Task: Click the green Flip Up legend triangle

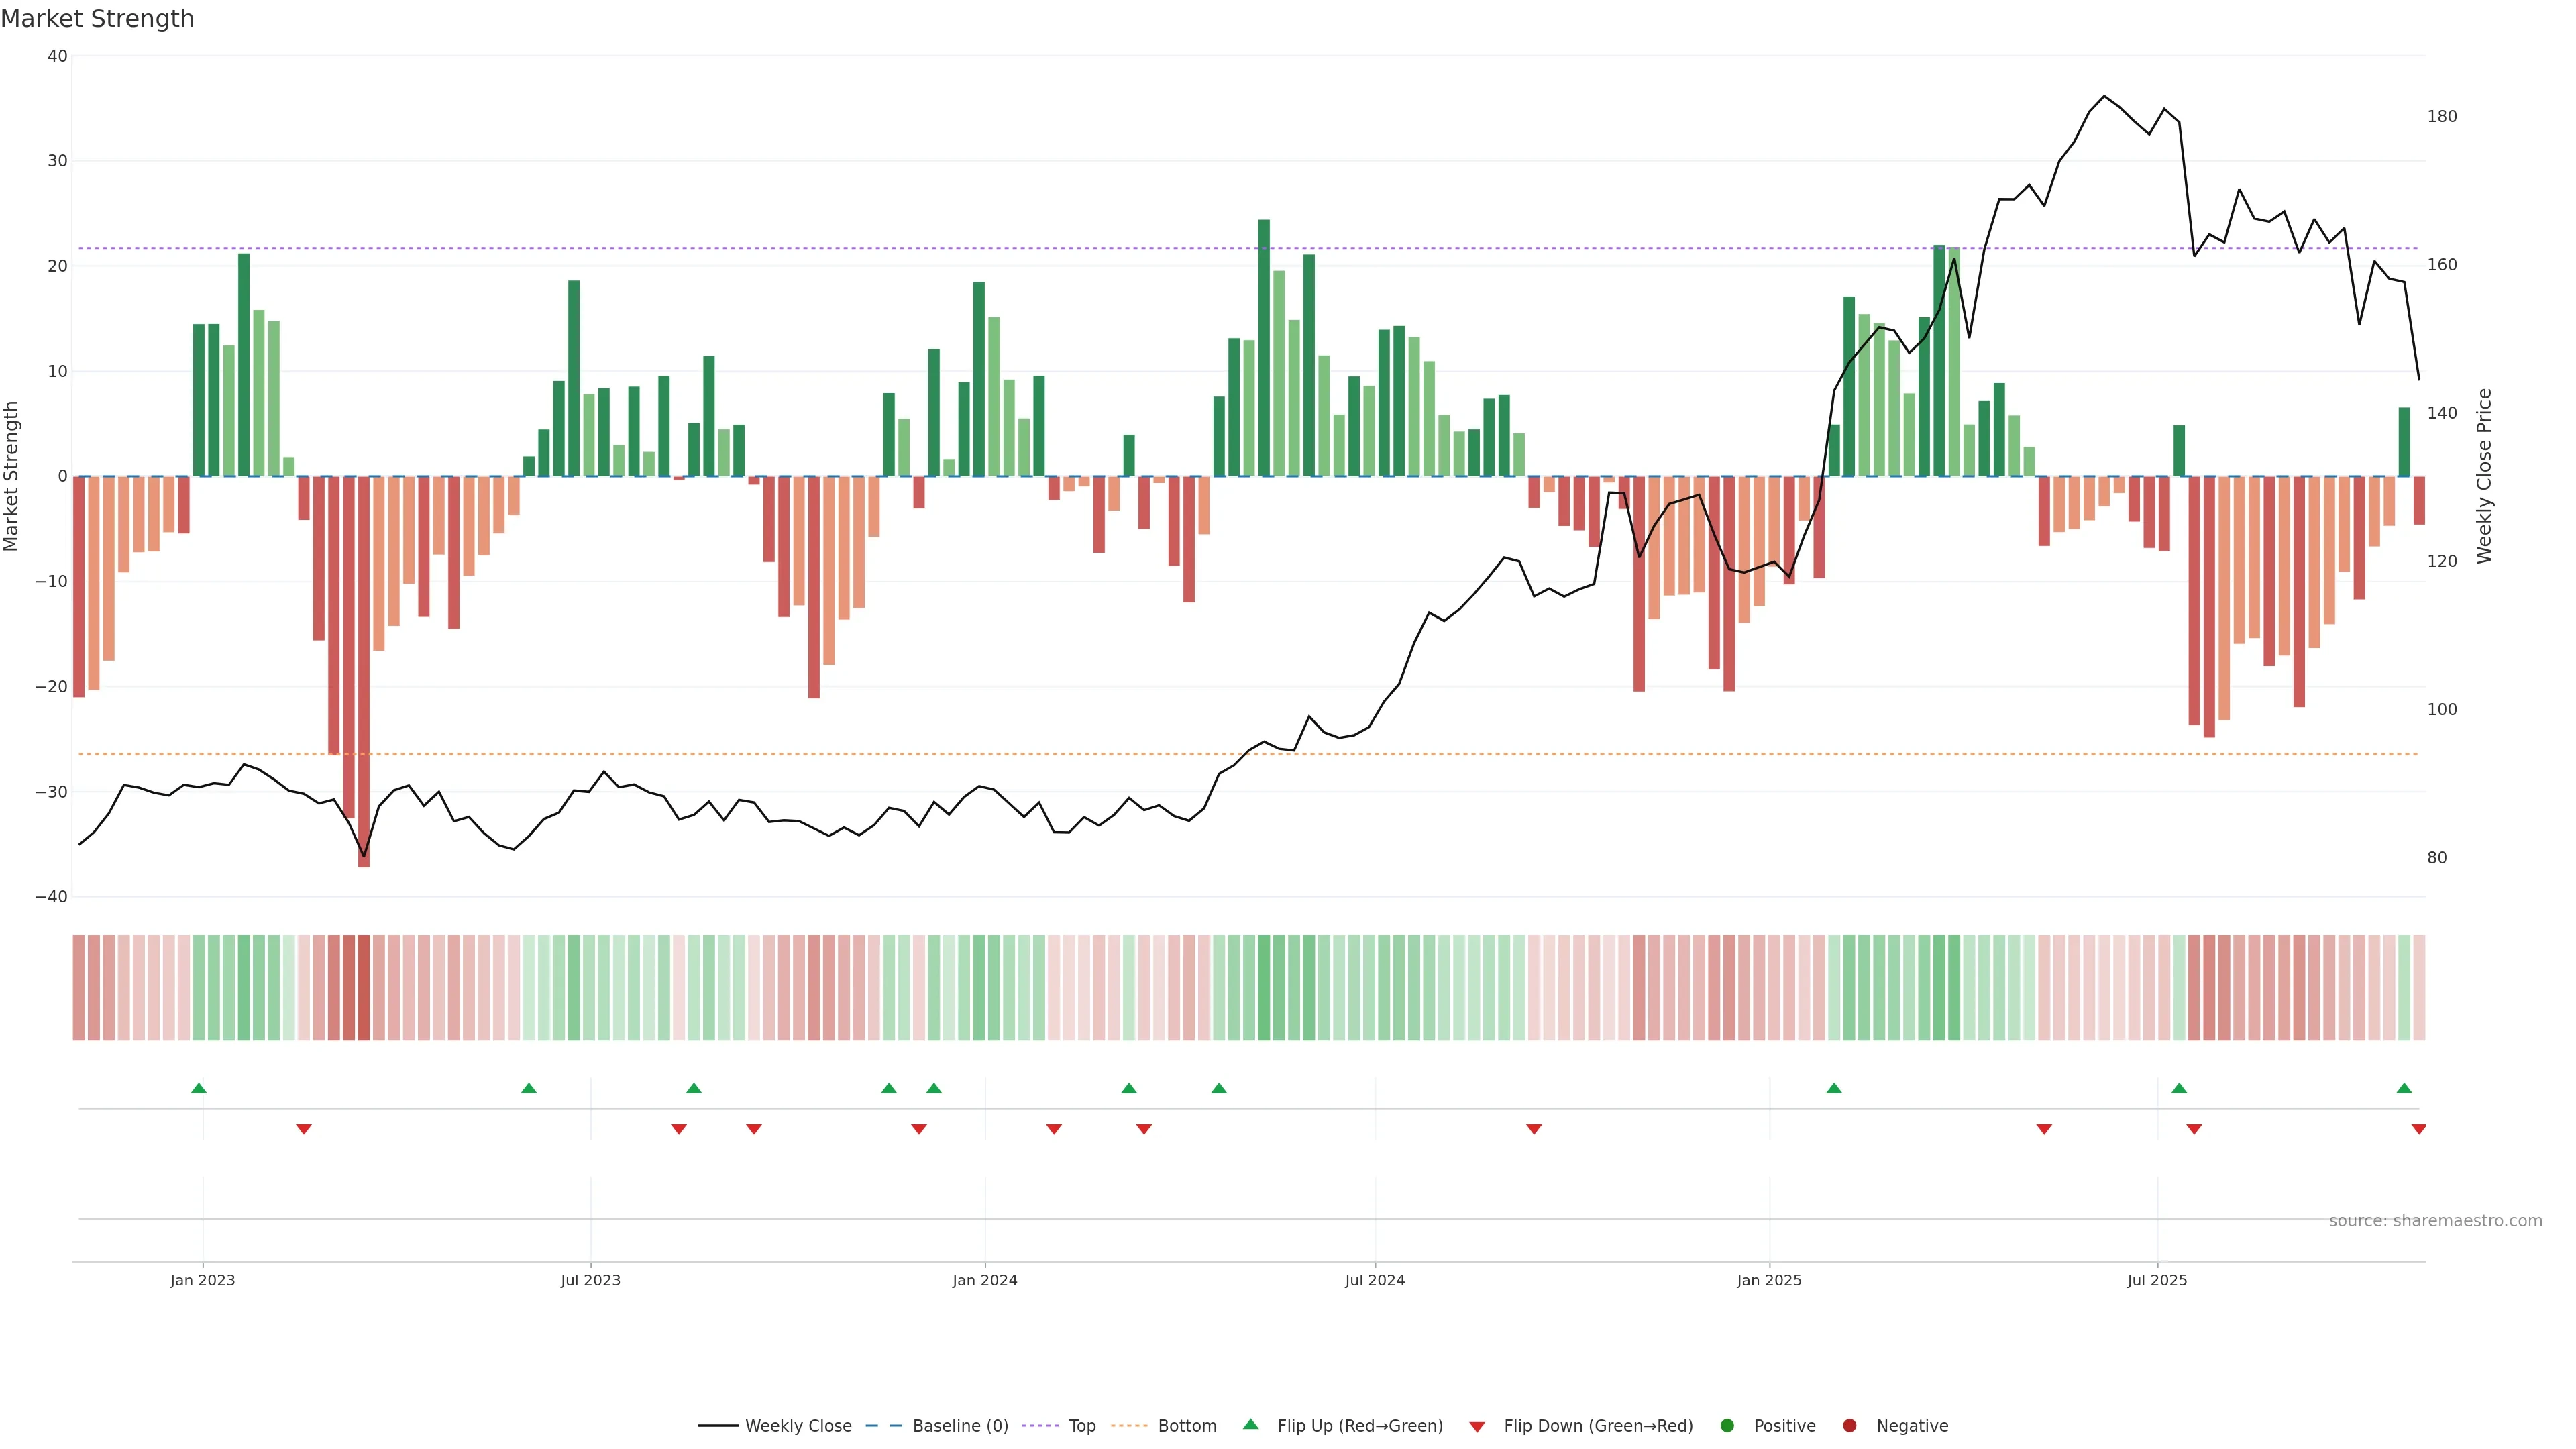Action: coord(1250,1425)
